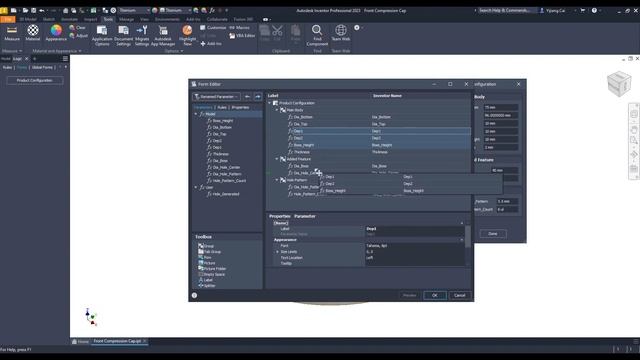Switch to Rules tab in Form Editor
This screenshot has height=360, width=640.
pyautogui.click(x=222, y=107)
